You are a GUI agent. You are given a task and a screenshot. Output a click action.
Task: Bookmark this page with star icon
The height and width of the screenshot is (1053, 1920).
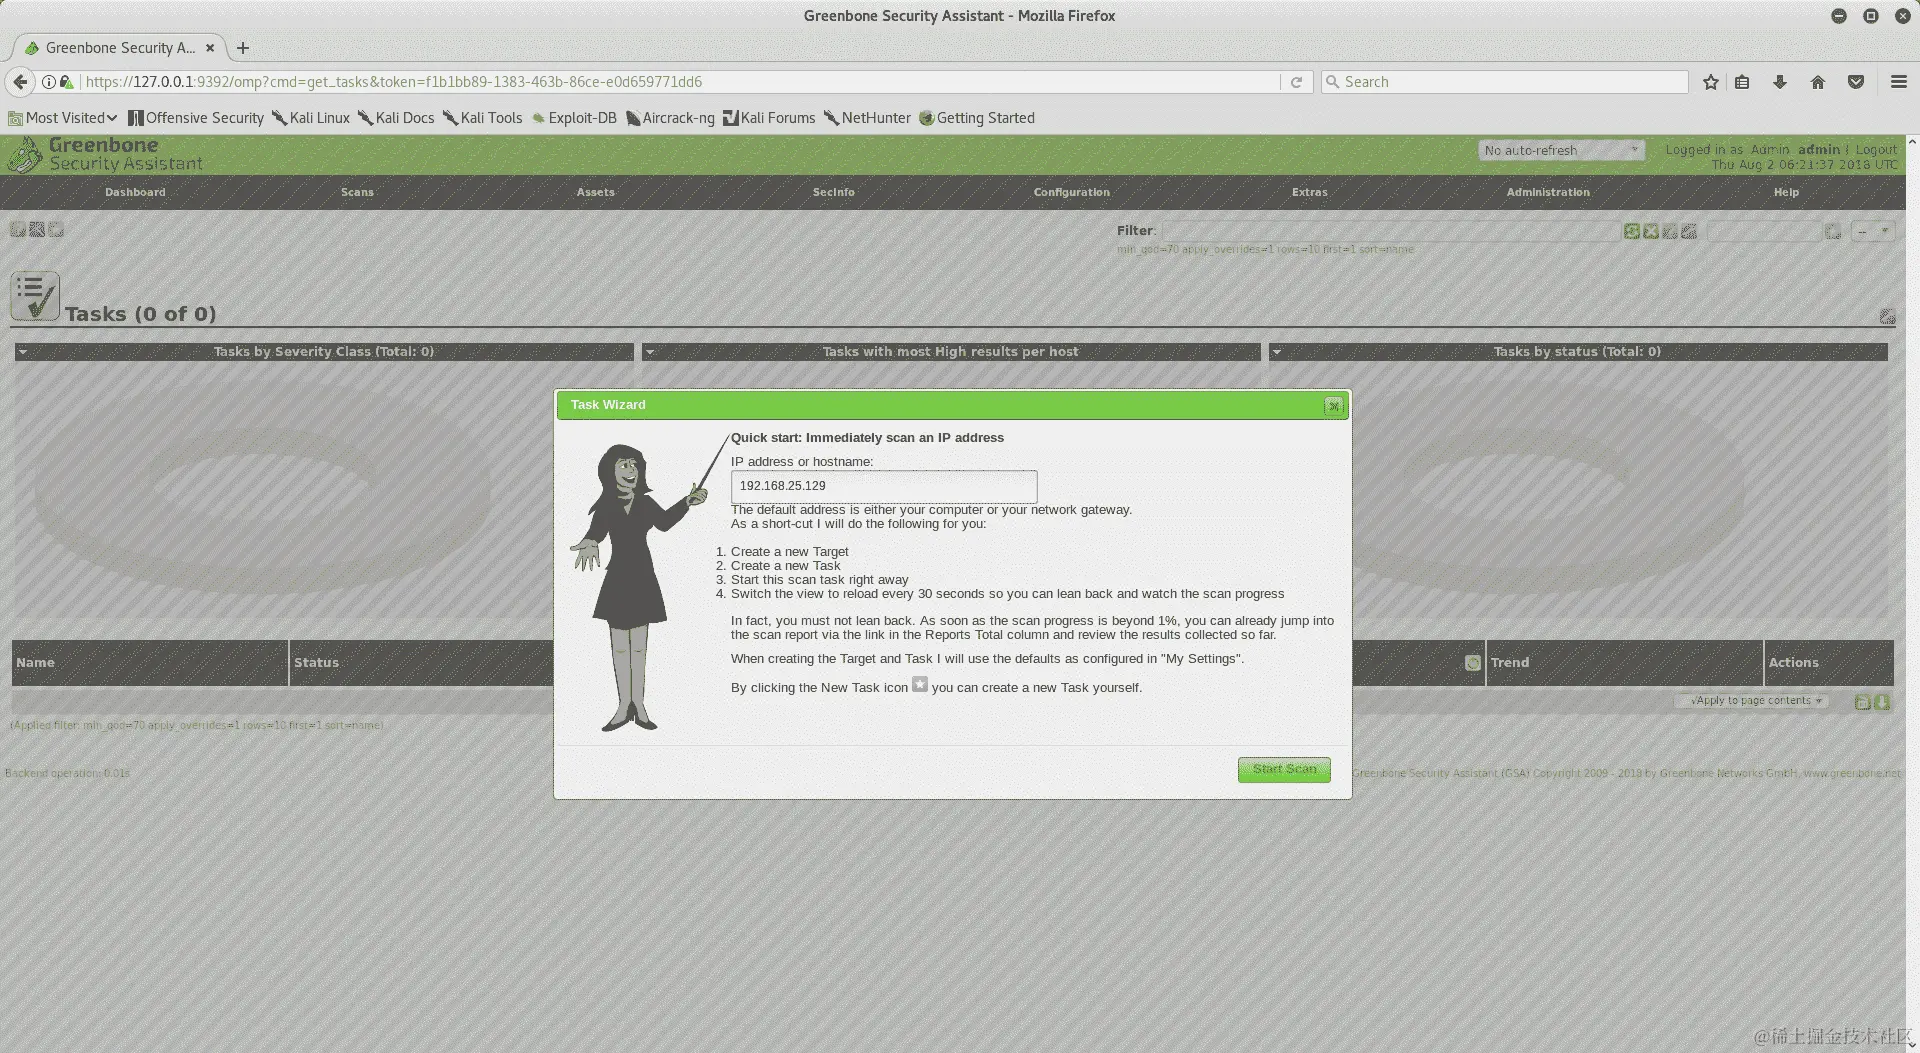[x=1711, y=82]
